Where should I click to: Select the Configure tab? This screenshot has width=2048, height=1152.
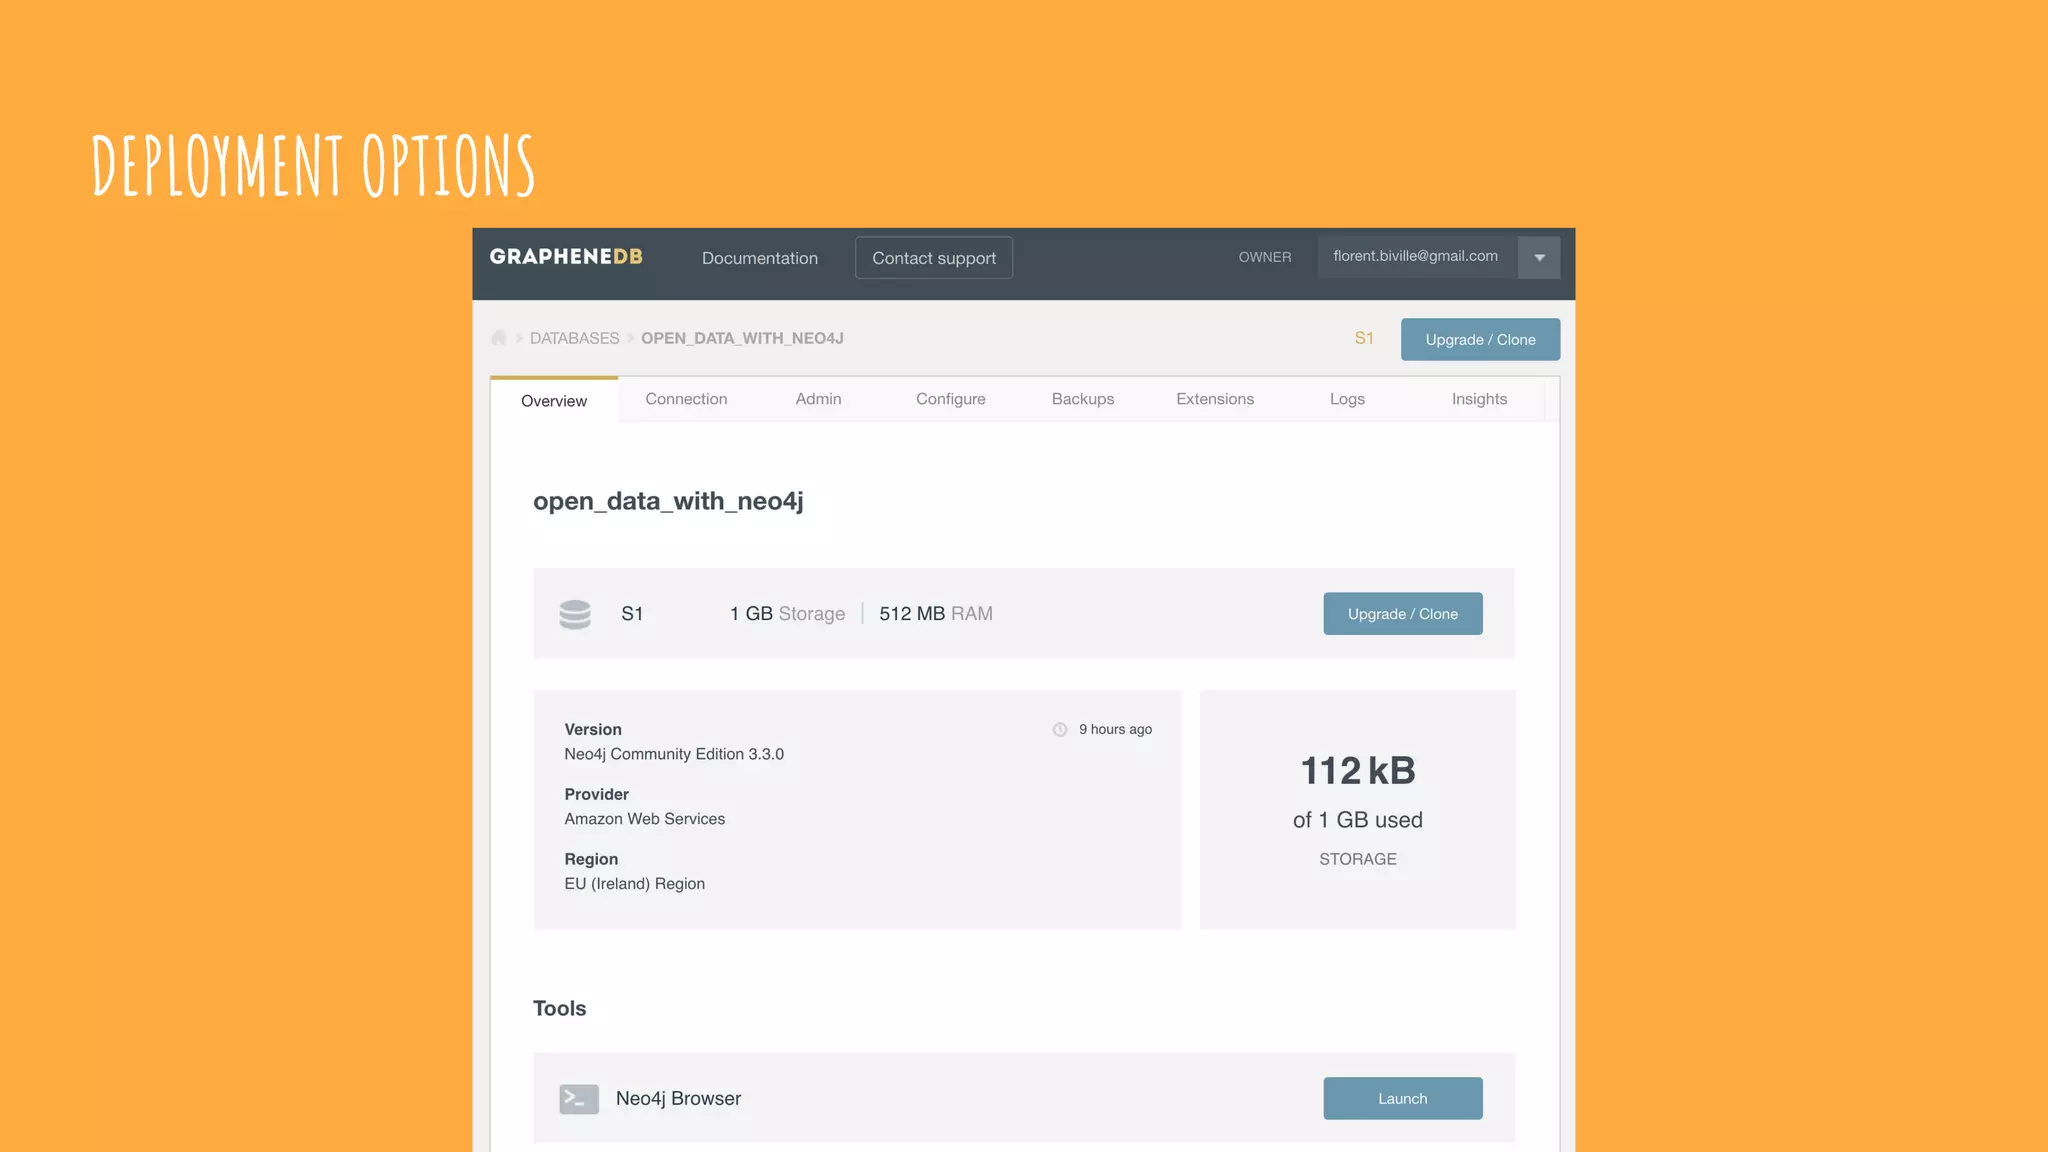pos(950,399)
